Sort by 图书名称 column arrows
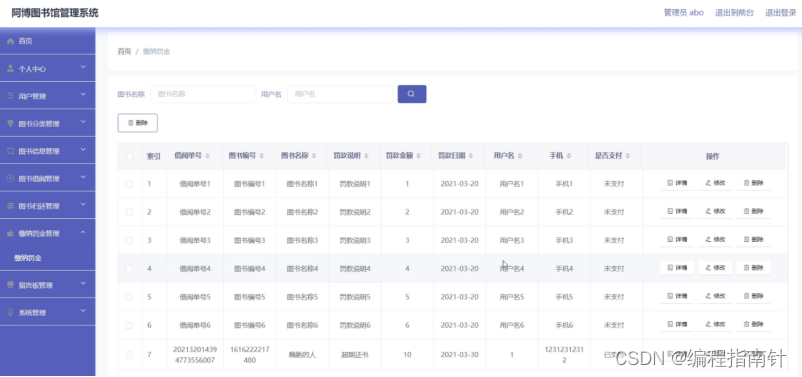This screenshot has height=377, width=802. click(314, 156)
